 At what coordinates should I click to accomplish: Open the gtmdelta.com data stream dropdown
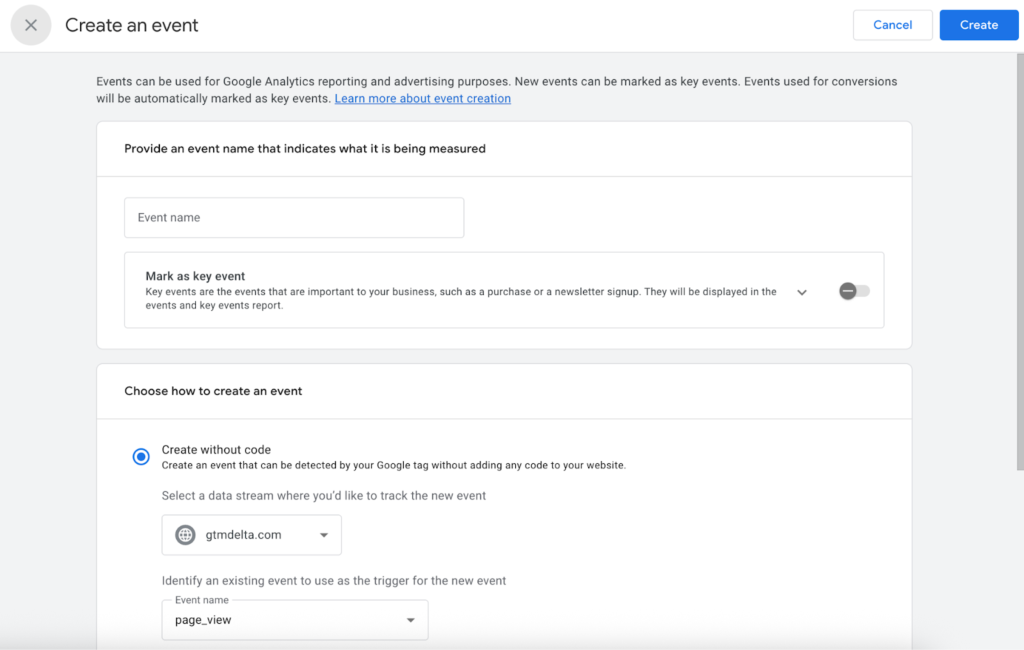251,535
